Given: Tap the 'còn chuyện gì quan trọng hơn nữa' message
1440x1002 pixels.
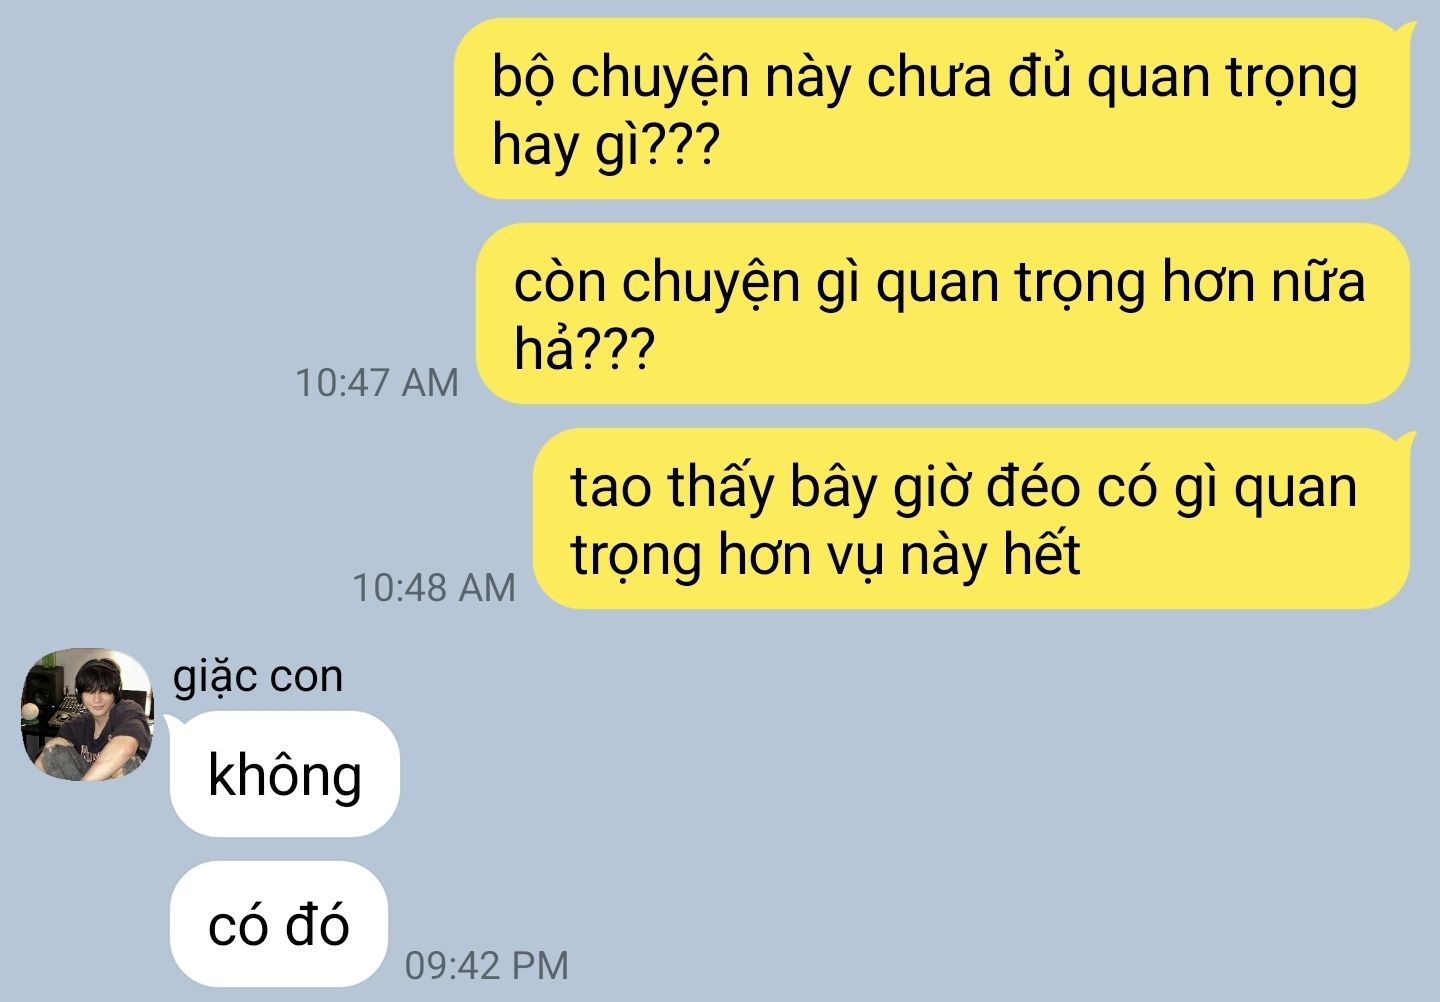Looking at the screenshot, I should click(943, 313).
